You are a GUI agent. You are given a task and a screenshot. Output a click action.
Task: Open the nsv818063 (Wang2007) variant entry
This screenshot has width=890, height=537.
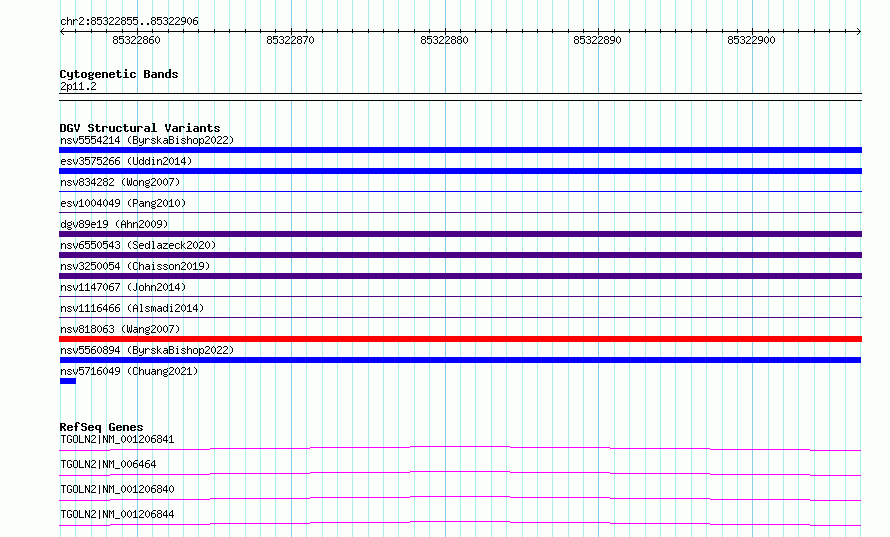click(x=120, y=329)
